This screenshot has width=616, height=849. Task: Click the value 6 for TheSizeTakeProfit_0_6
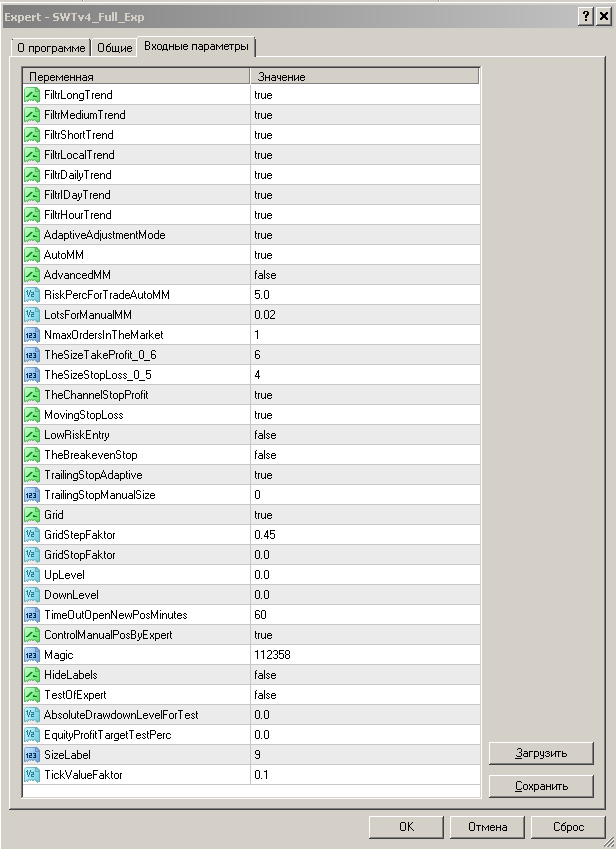257,355
